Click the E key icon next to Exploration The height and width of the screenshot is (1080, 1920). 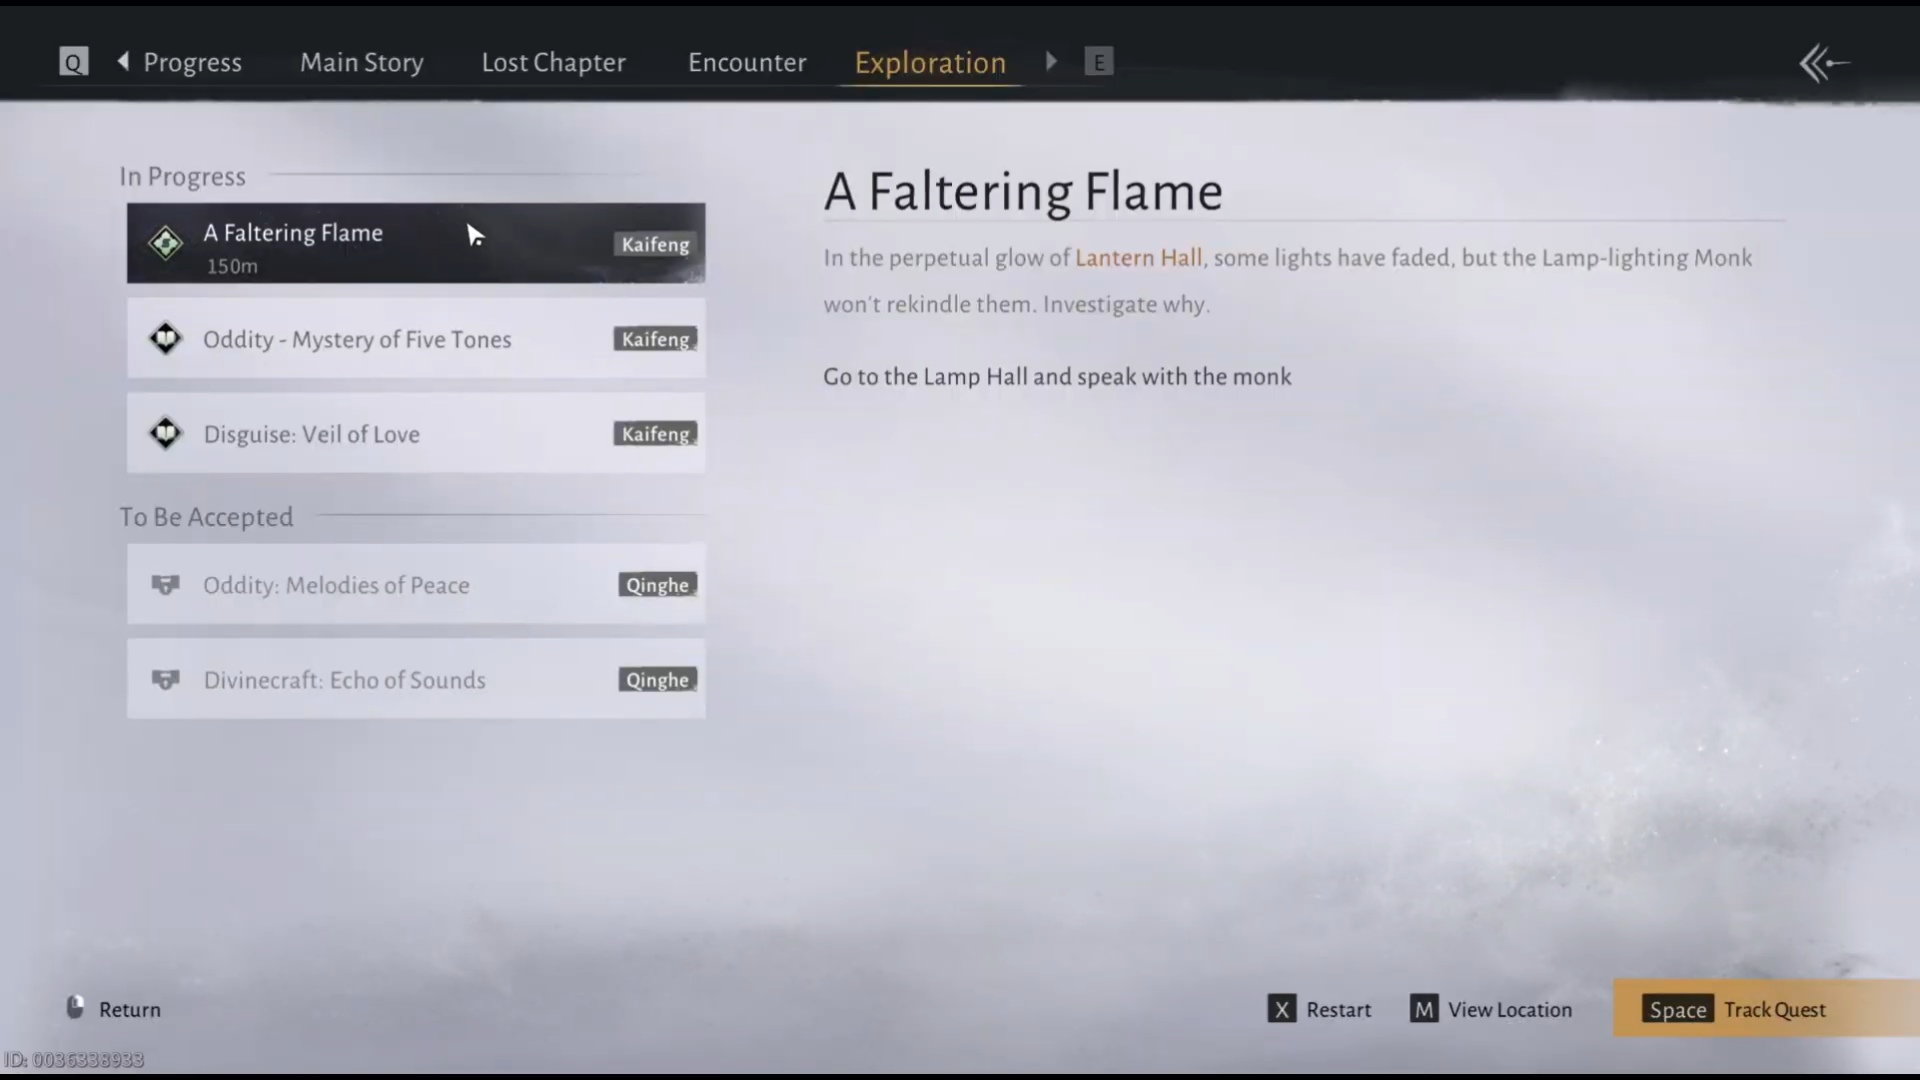(x=1098, y=62)
